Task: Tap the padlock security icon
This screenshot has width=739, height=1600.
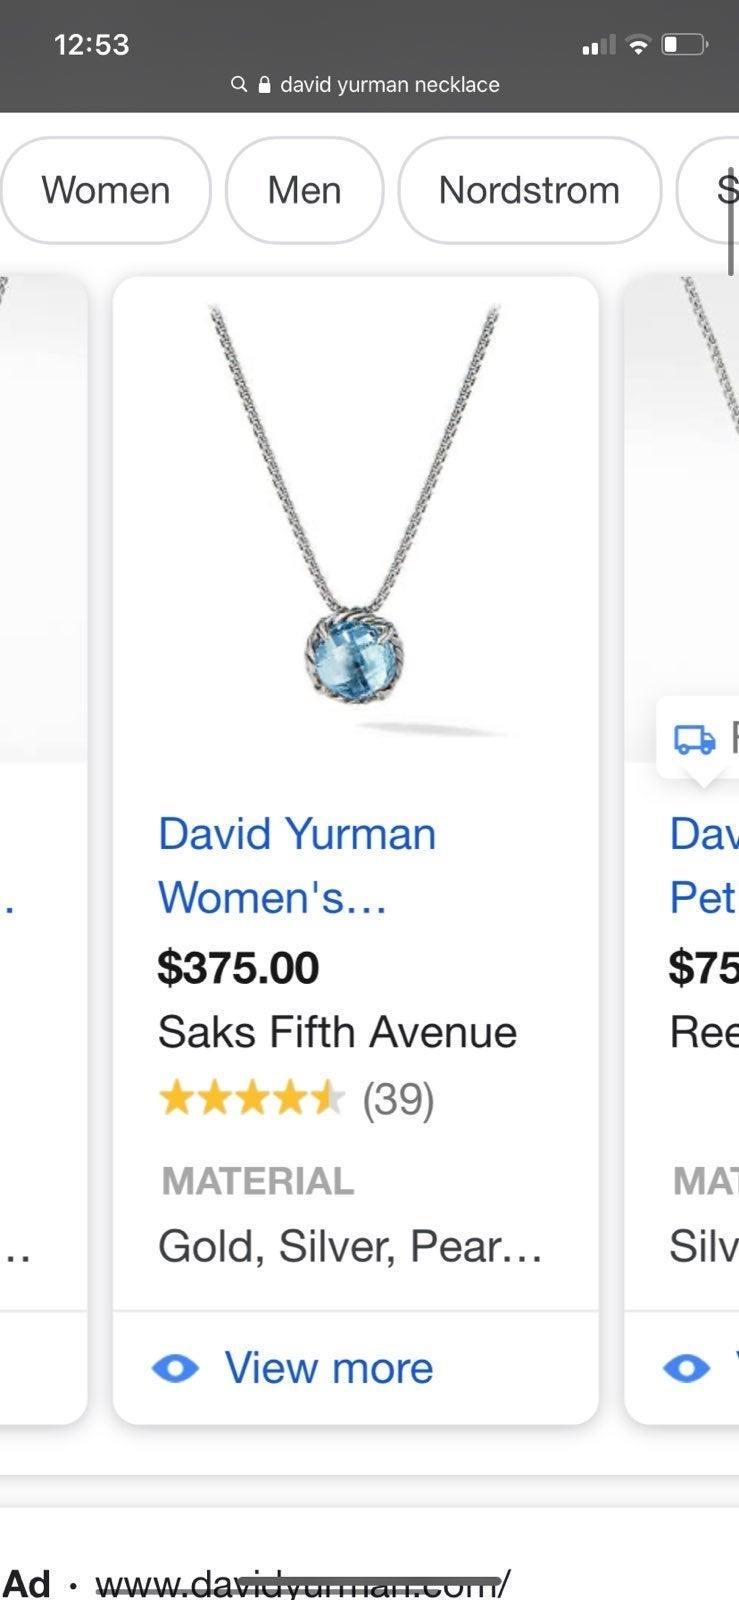Action: (x=264, y=84)
